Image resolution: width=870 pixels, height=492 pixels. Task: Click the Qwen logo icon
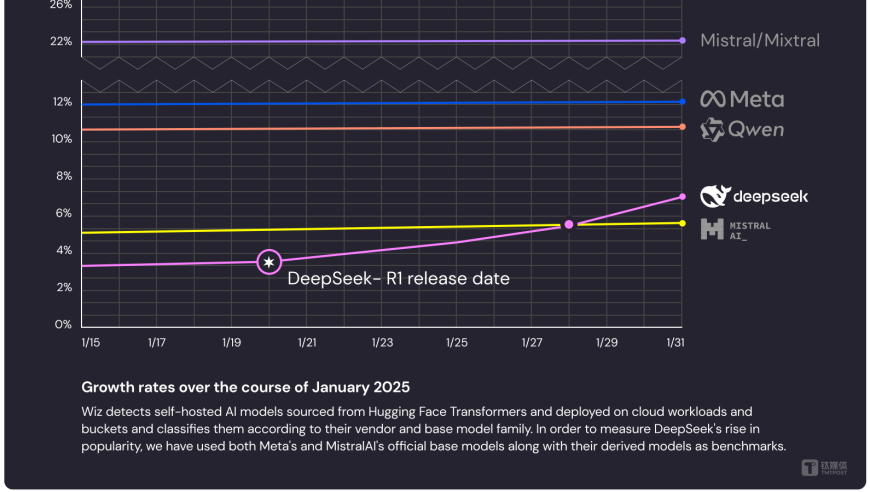[x=712, y=130]
